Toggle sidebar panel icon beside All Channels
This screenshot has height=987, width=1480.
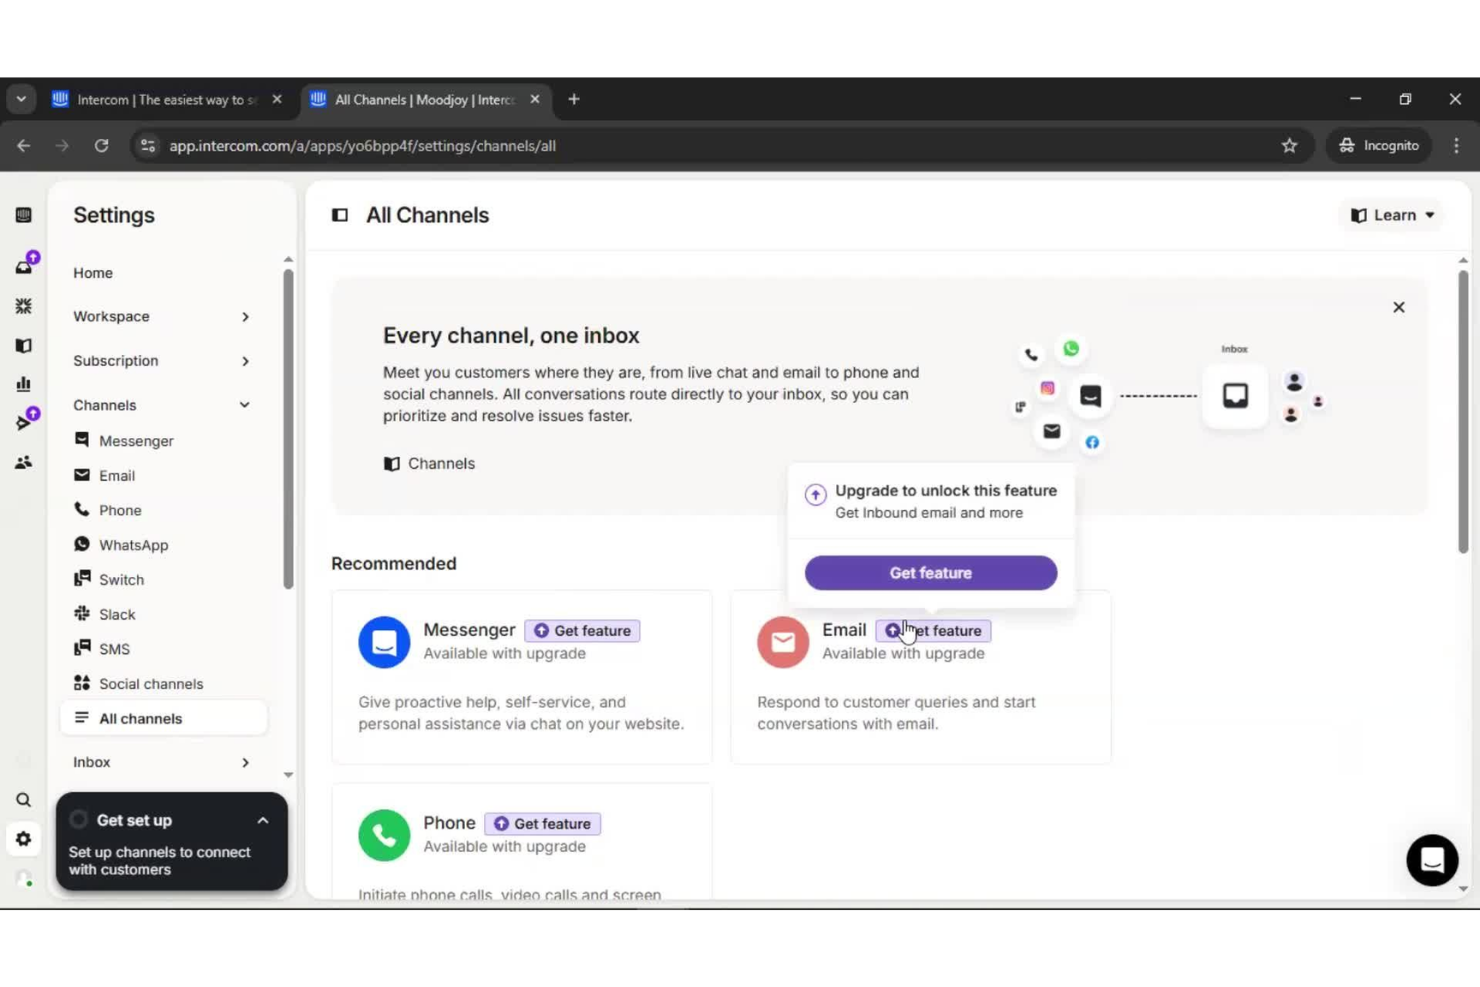(x=340, y=215)
